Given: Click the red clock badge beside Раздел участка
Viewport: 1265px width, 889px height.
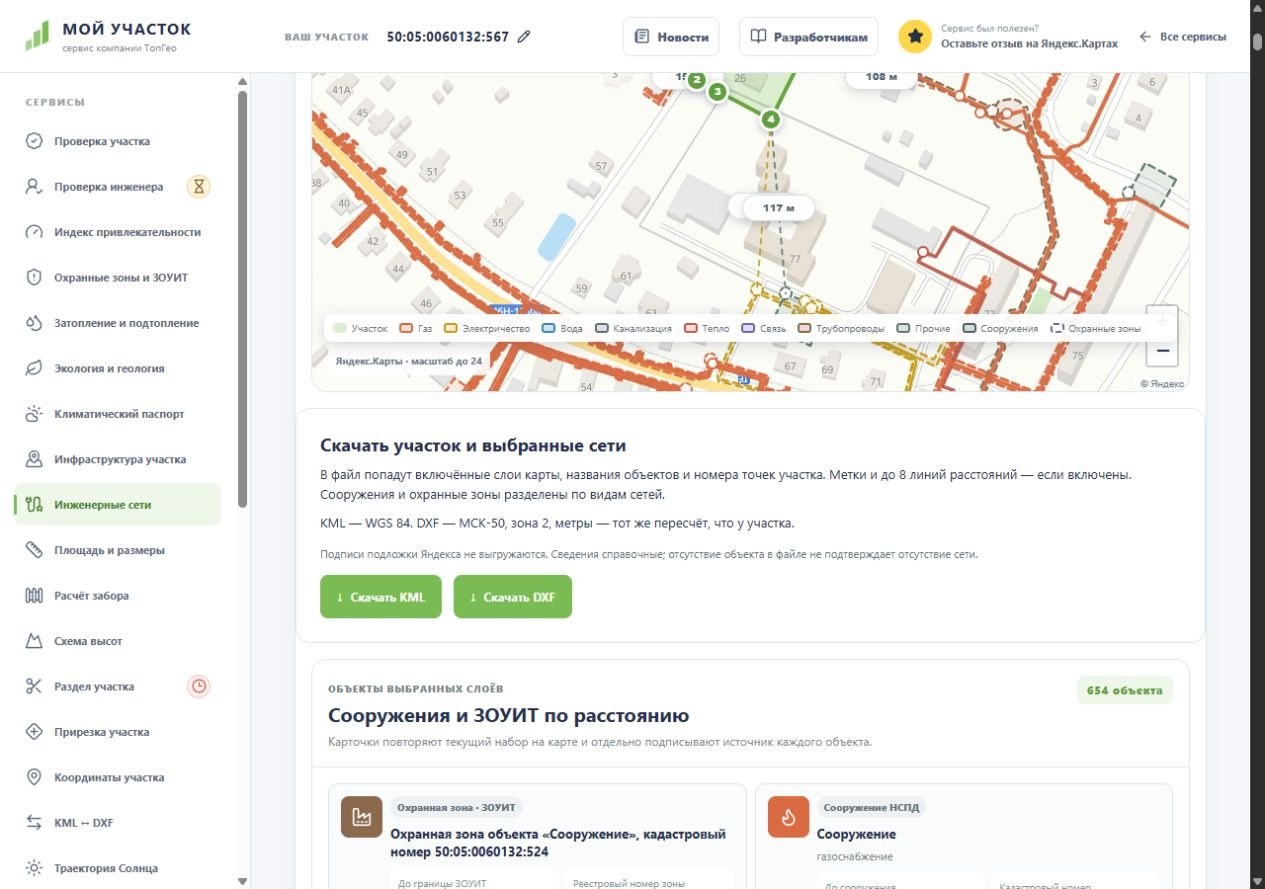Looking at the screenshot, I should [199, 686].
